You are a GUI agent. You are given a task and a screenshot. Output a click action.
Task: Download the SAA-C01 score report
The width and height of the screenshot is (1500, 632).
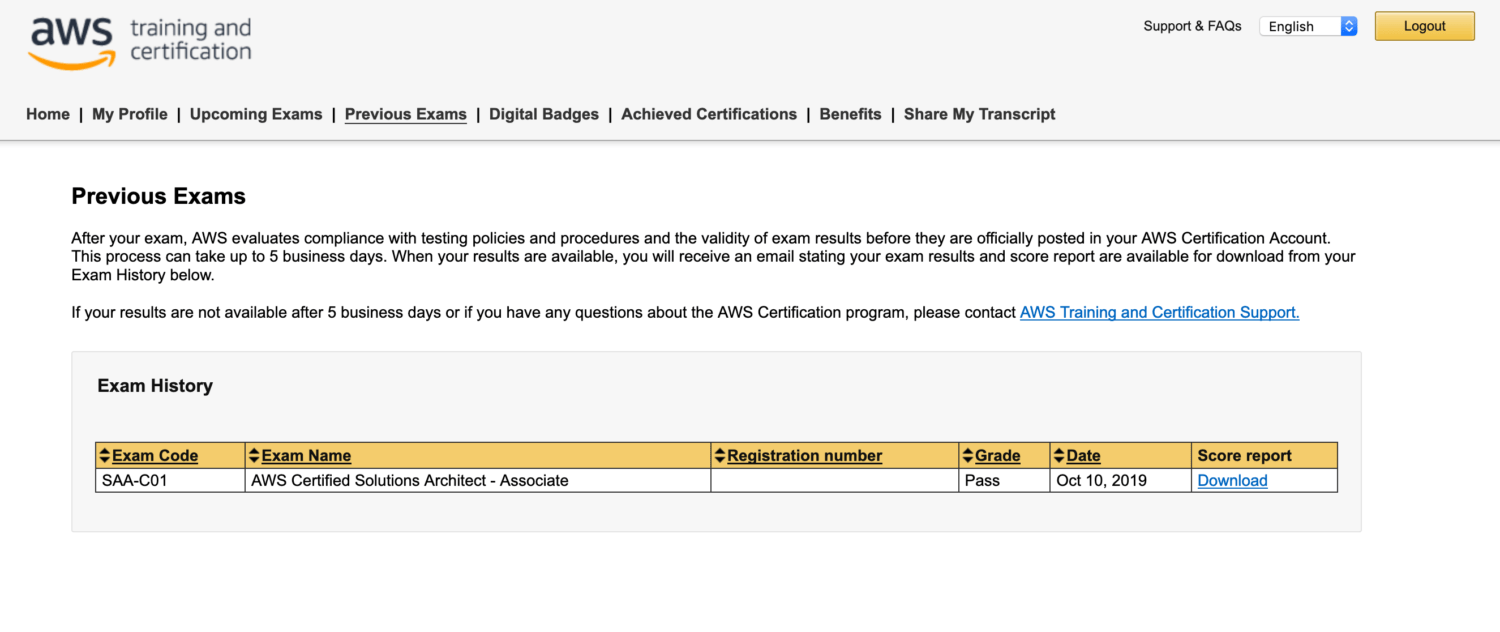pos(1232,481)
